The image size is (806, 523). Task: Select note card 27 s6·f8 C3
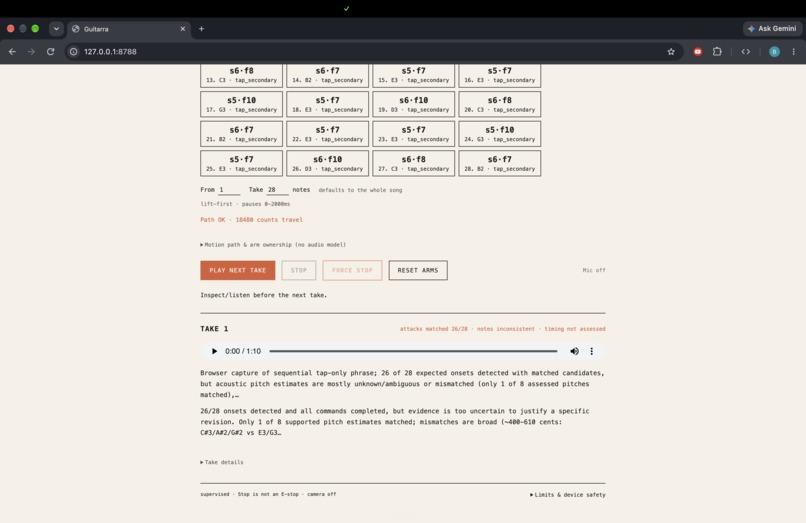414,164
